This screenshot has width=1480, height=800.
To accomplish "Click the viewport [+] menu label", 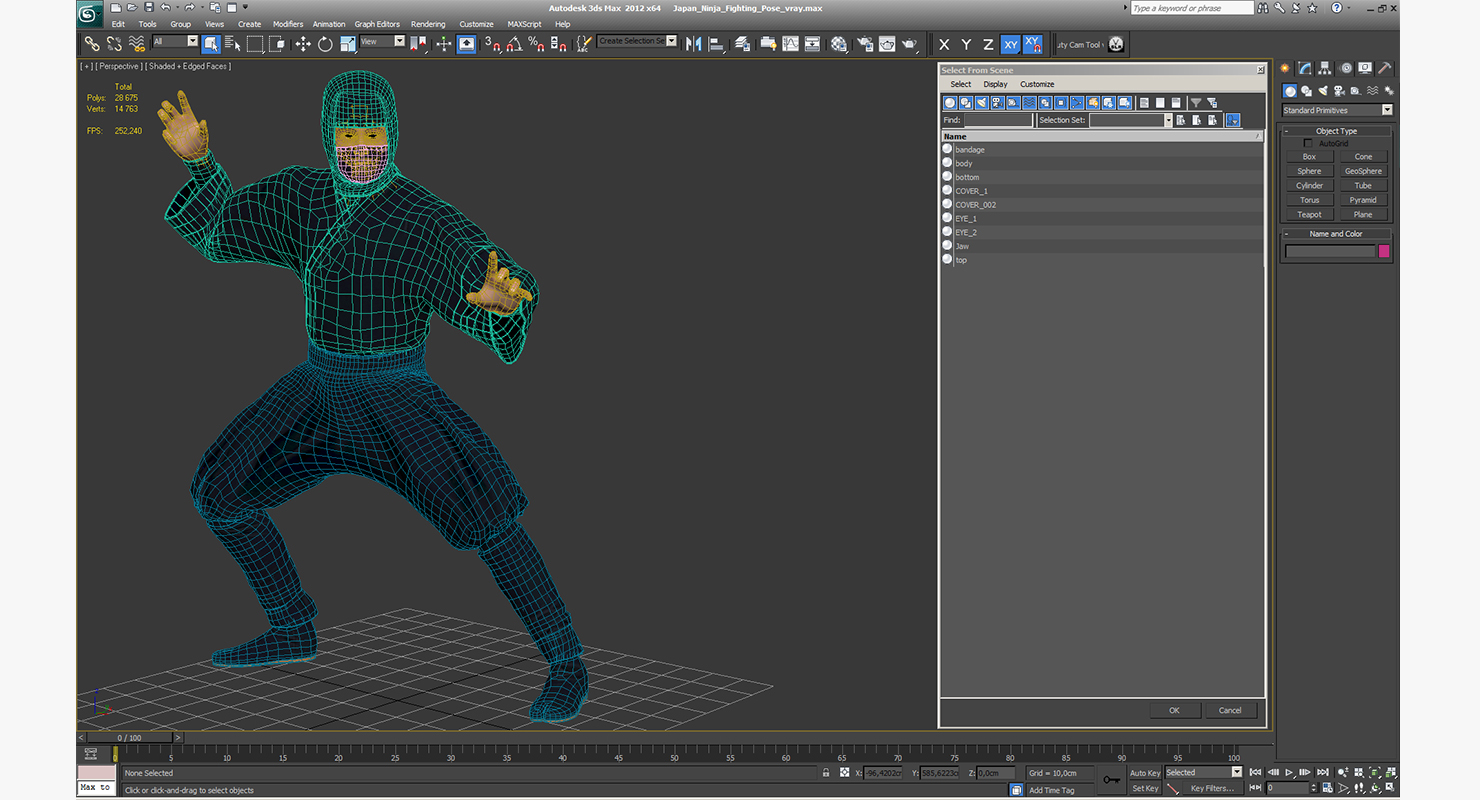I will 87,66.
